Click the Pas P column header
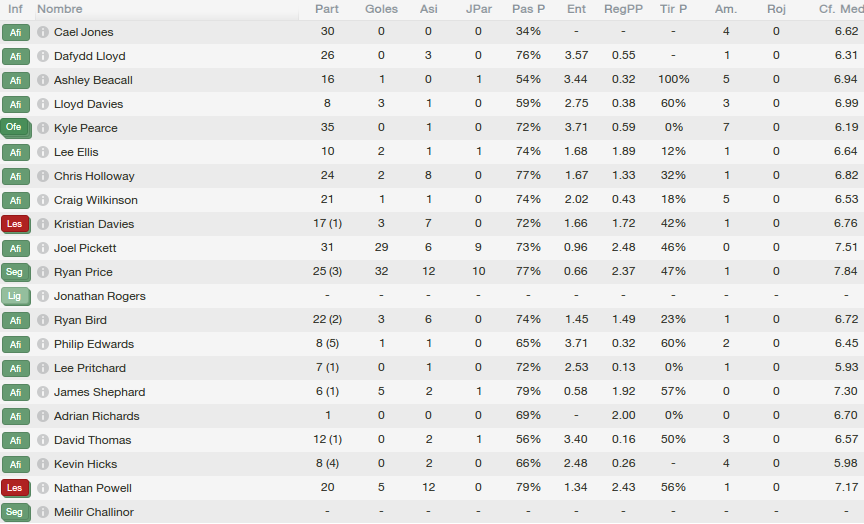Image resolution: width=864 pixels, height=524 pixels. pyautogui.click(x=528, y=9)
